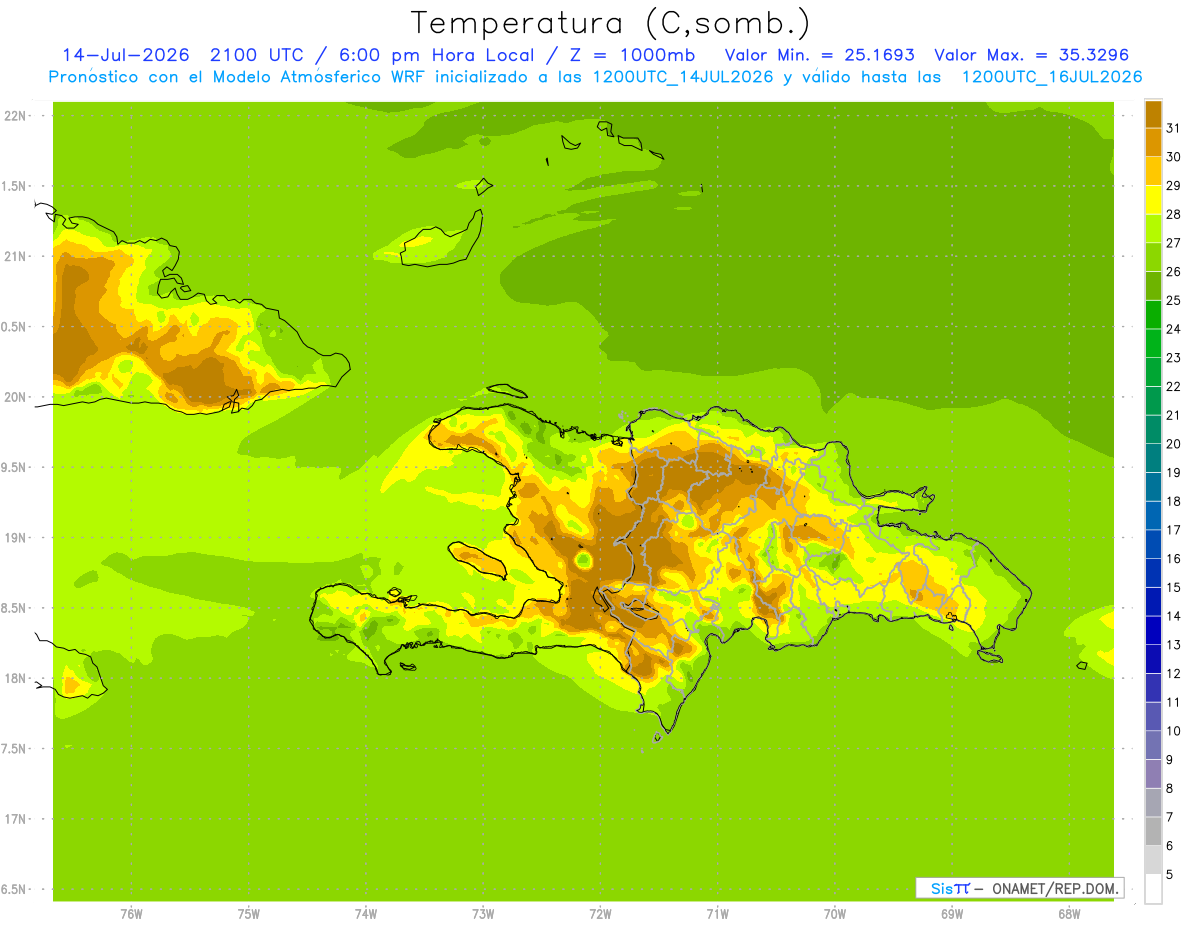
Task: Select the "Valor Max. = 35.3296" readout
Action: coord(1031,55)
